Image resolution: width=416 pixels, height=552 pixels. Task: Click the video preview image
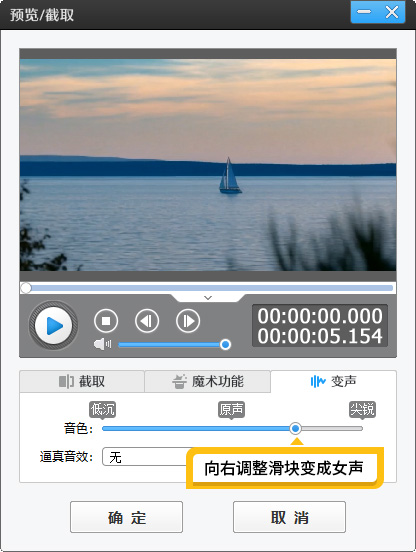coord(208,165)
